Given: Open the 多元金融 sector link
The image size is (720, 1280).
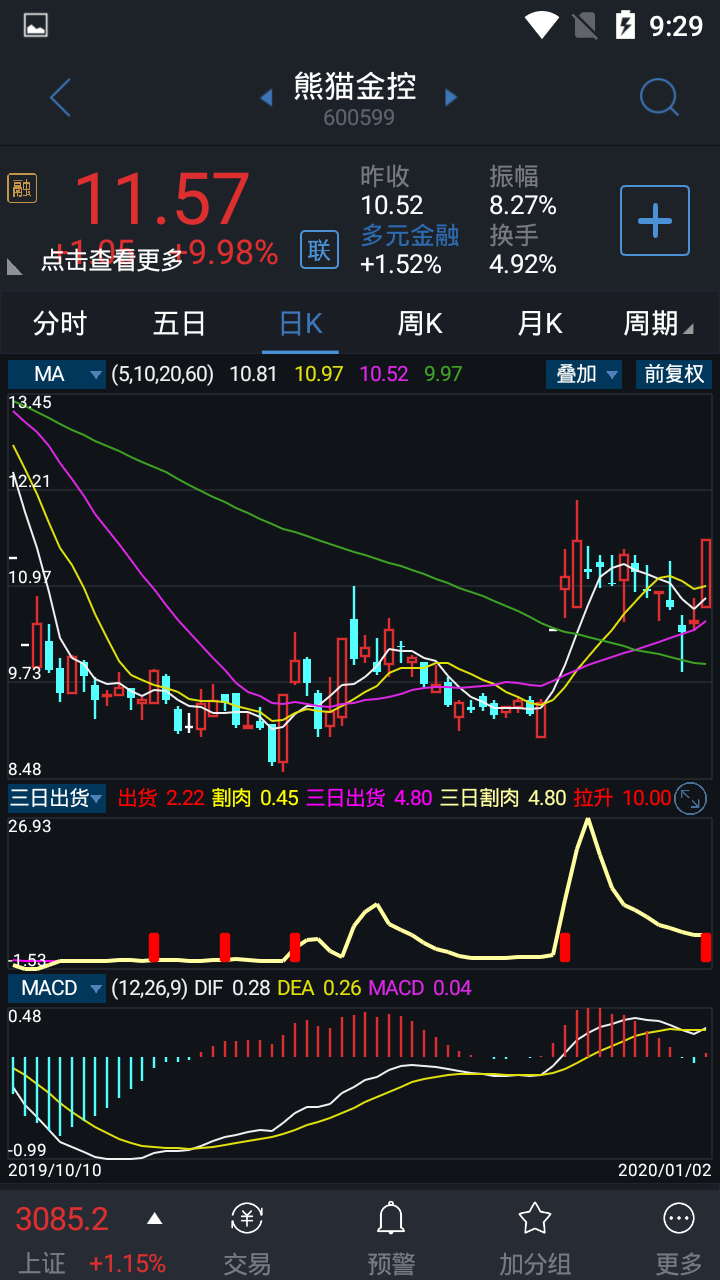Looking at the screenshot, I should pos(410,235).
